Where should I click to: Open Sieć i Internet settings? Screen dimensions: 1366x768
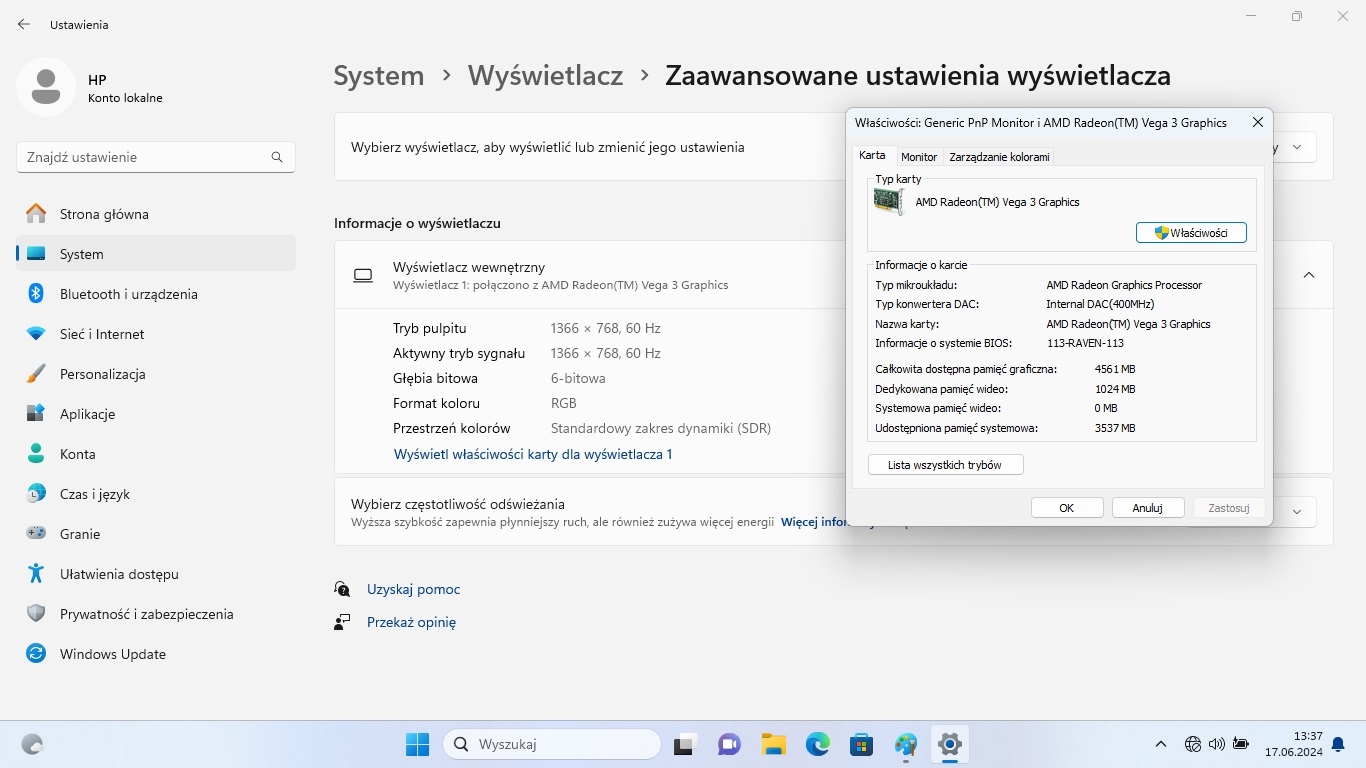click(156, 334)
